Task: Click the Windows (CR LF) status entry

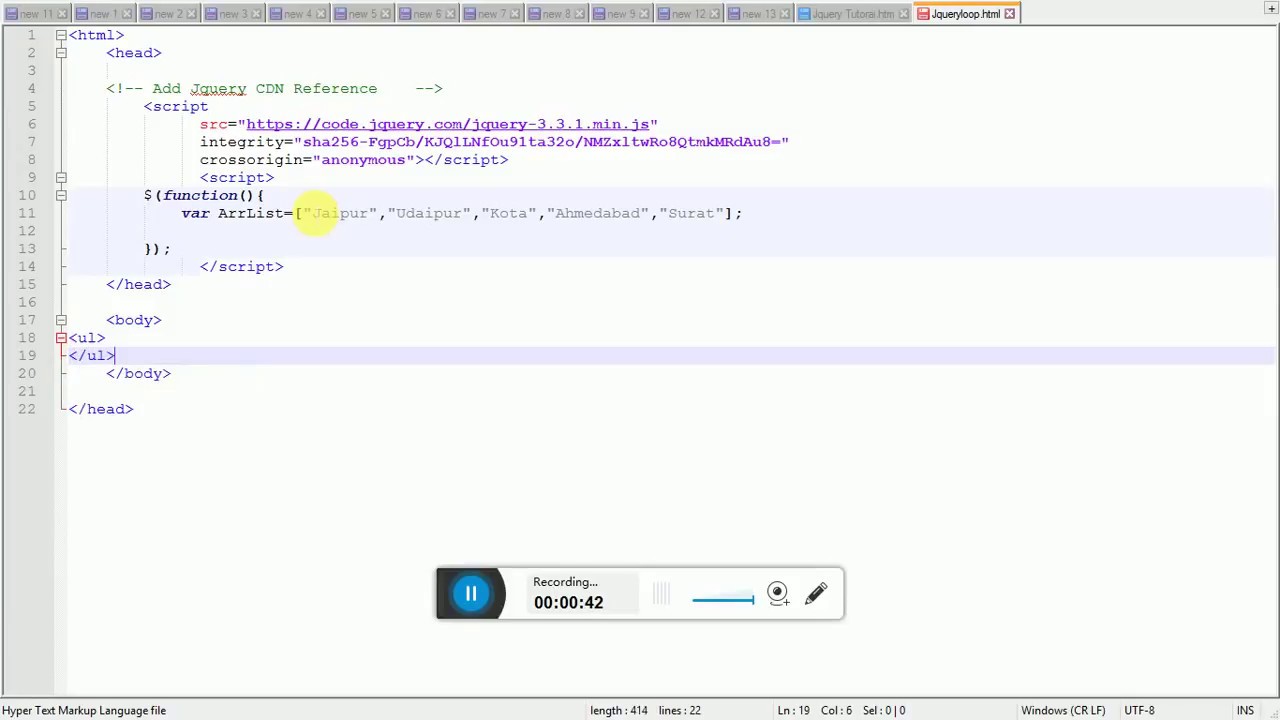Action: pos(1063,710)
